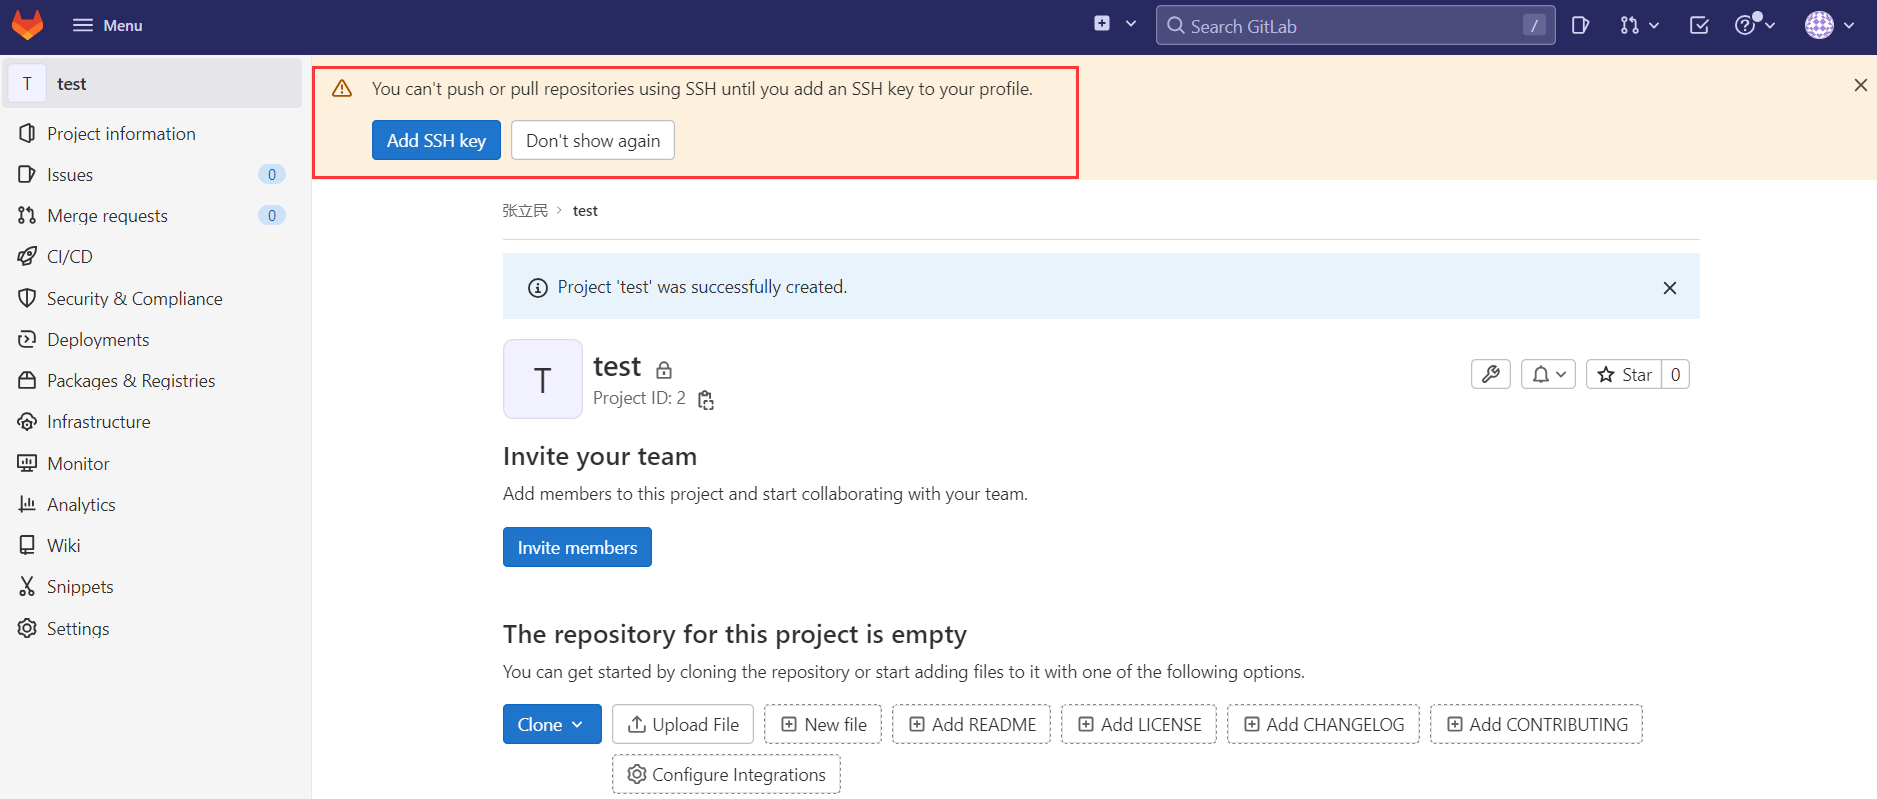Click Upload File button
Image resolution: width=1877 pixels, height=799 pixels.
[x=683, y=724]
